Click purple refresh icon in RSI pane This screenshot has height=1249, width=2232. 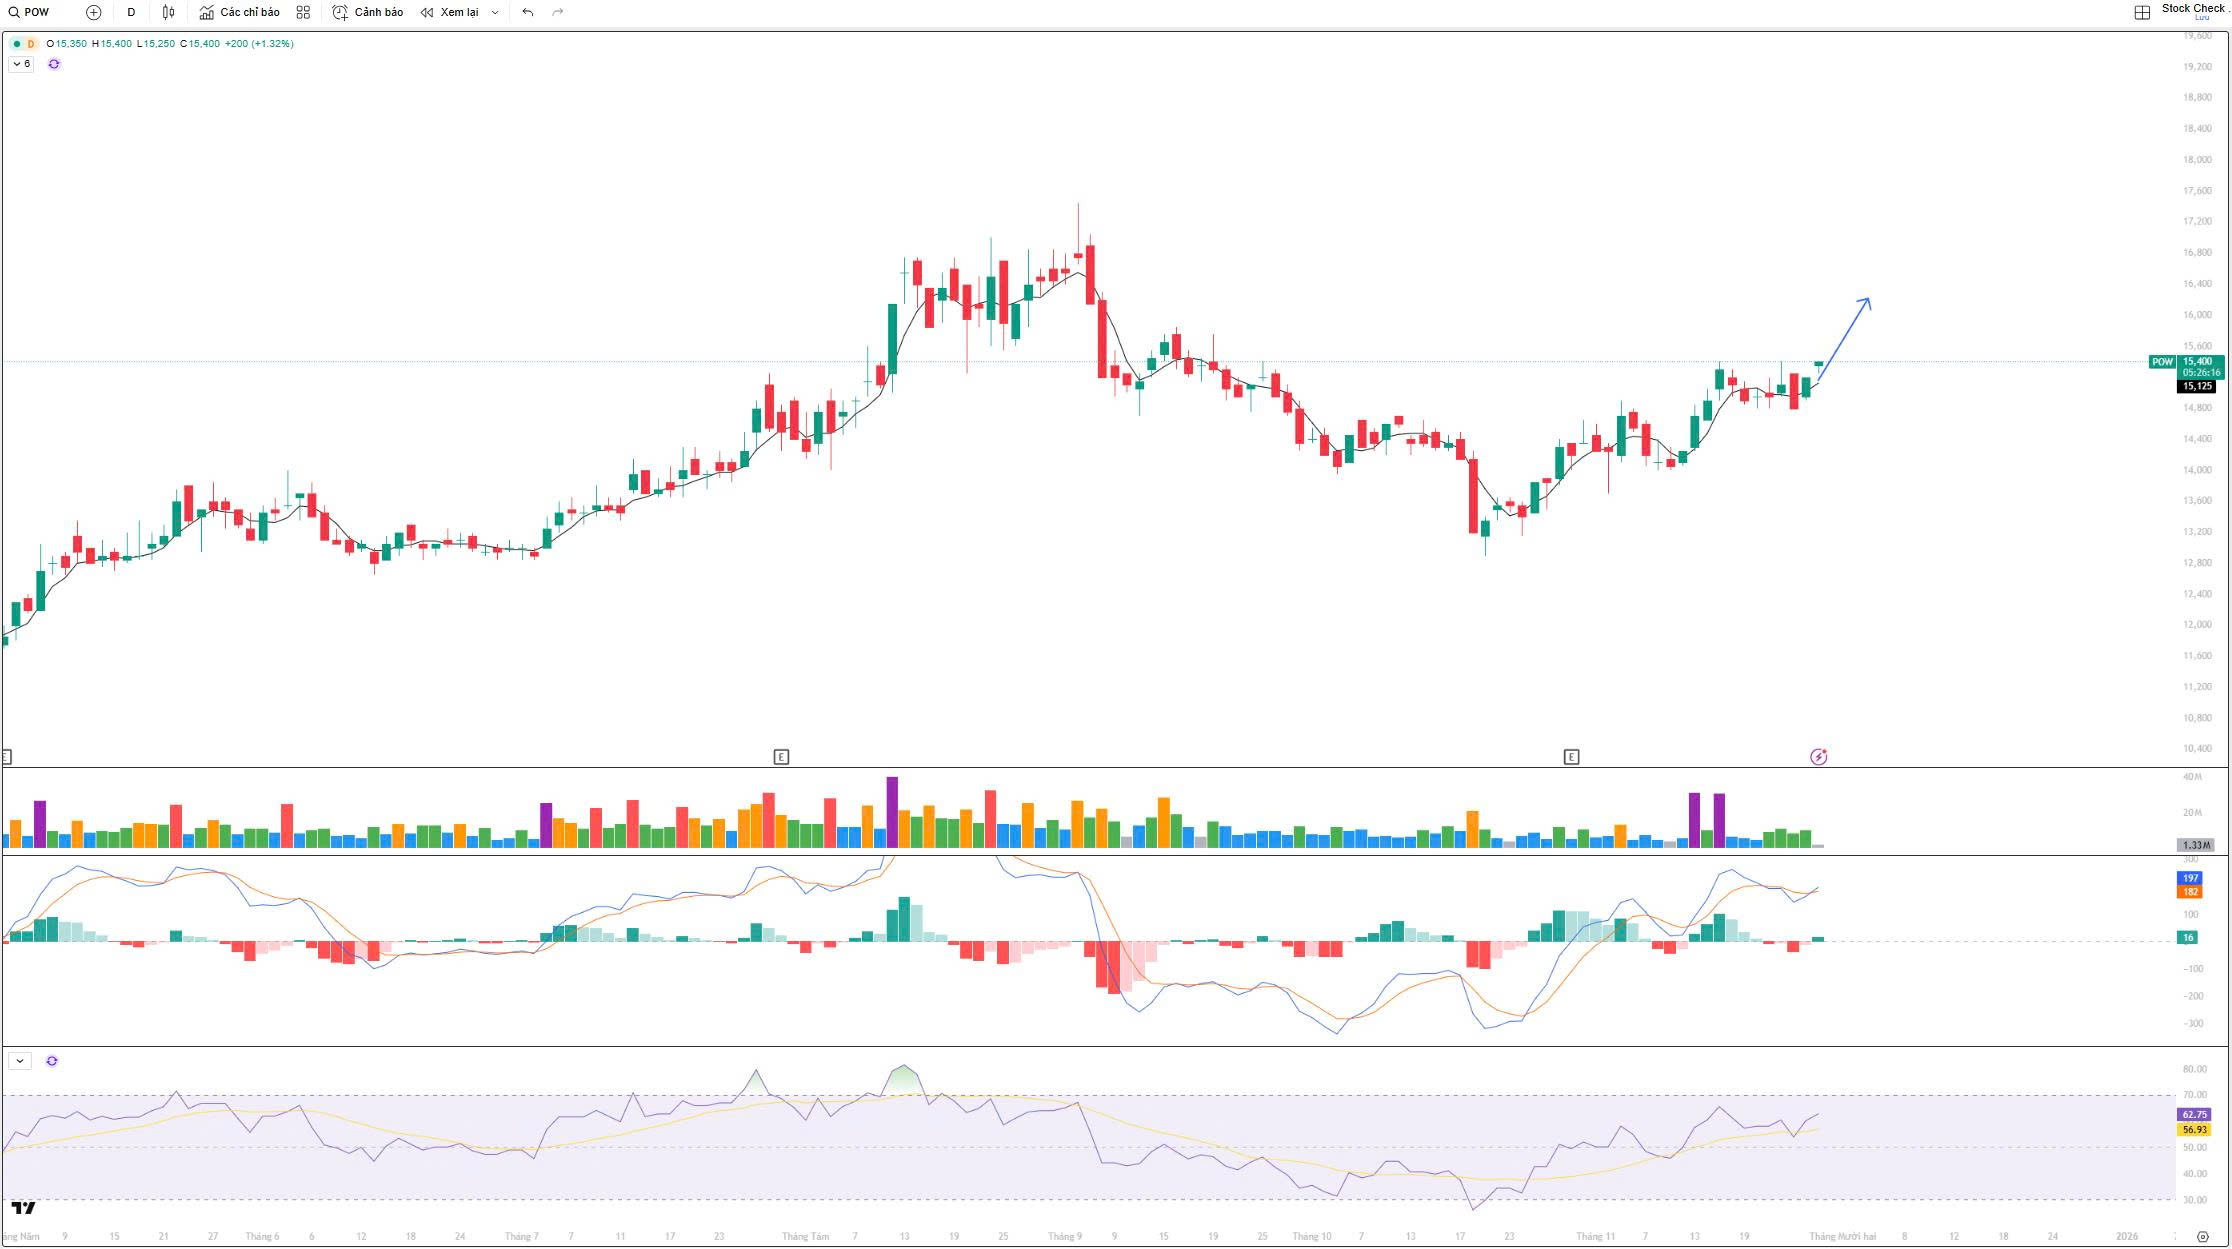pyautogui.click(x=52, y=1061)
